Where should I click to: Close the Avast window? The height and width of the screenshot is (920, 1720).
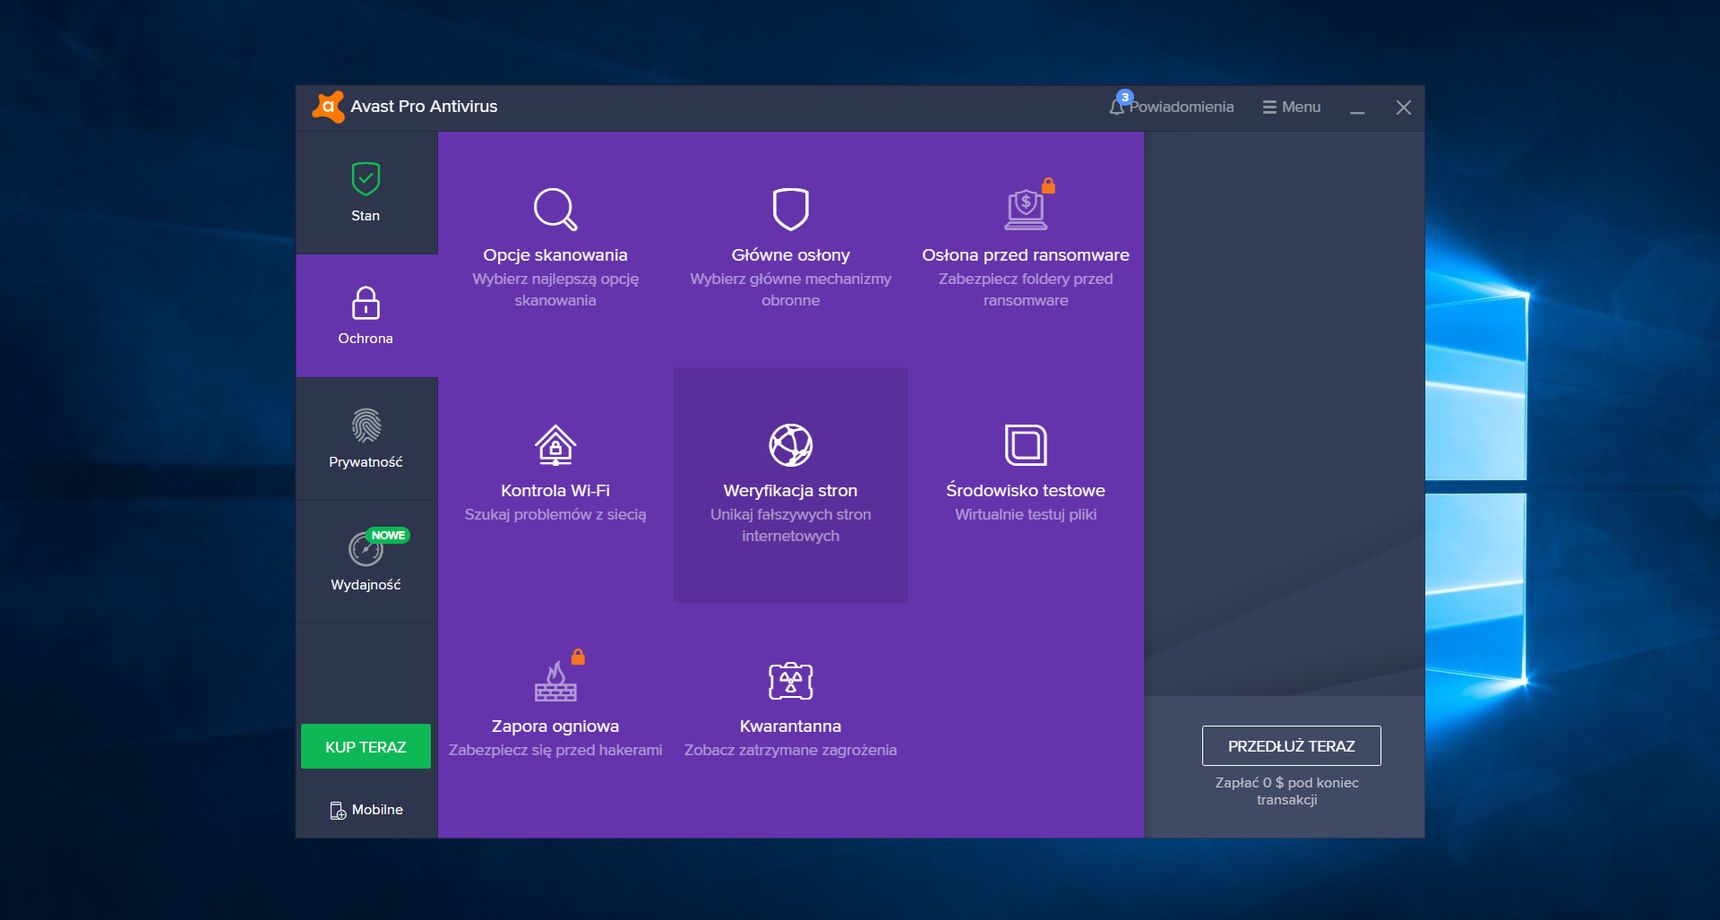tap(1404, 108)
